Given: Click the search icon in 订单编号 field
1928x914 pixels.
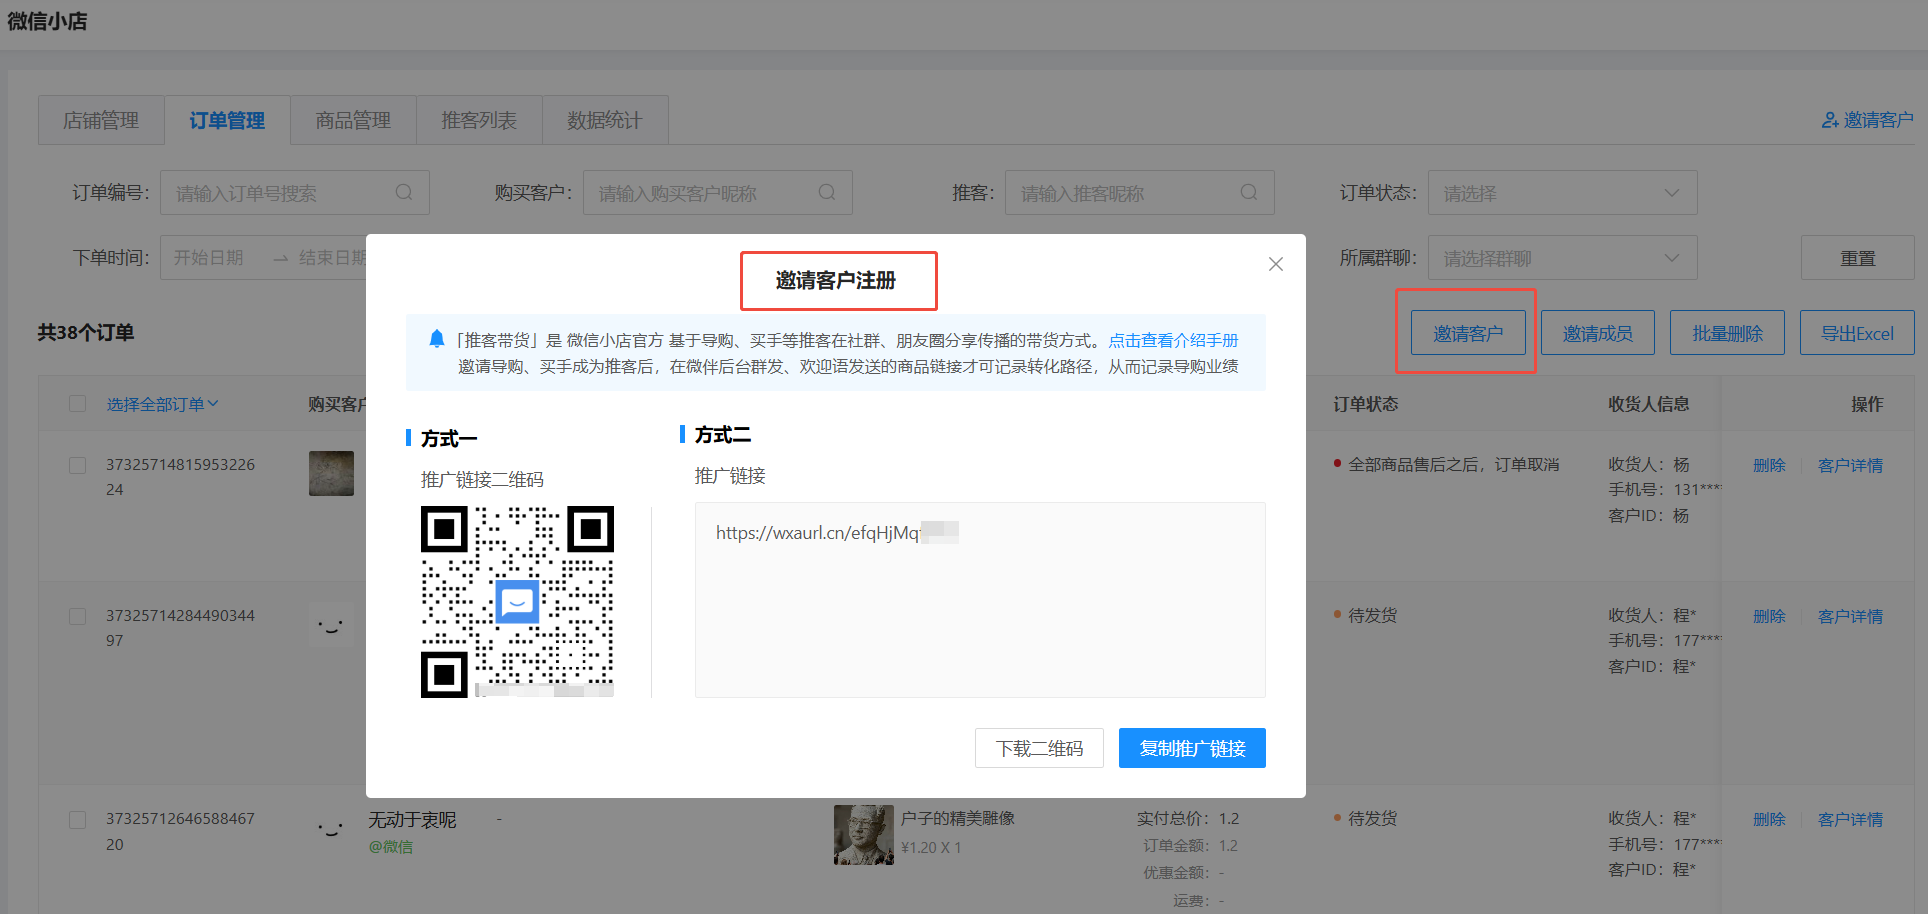Looking at the screenshot, I should click(404, 192).
